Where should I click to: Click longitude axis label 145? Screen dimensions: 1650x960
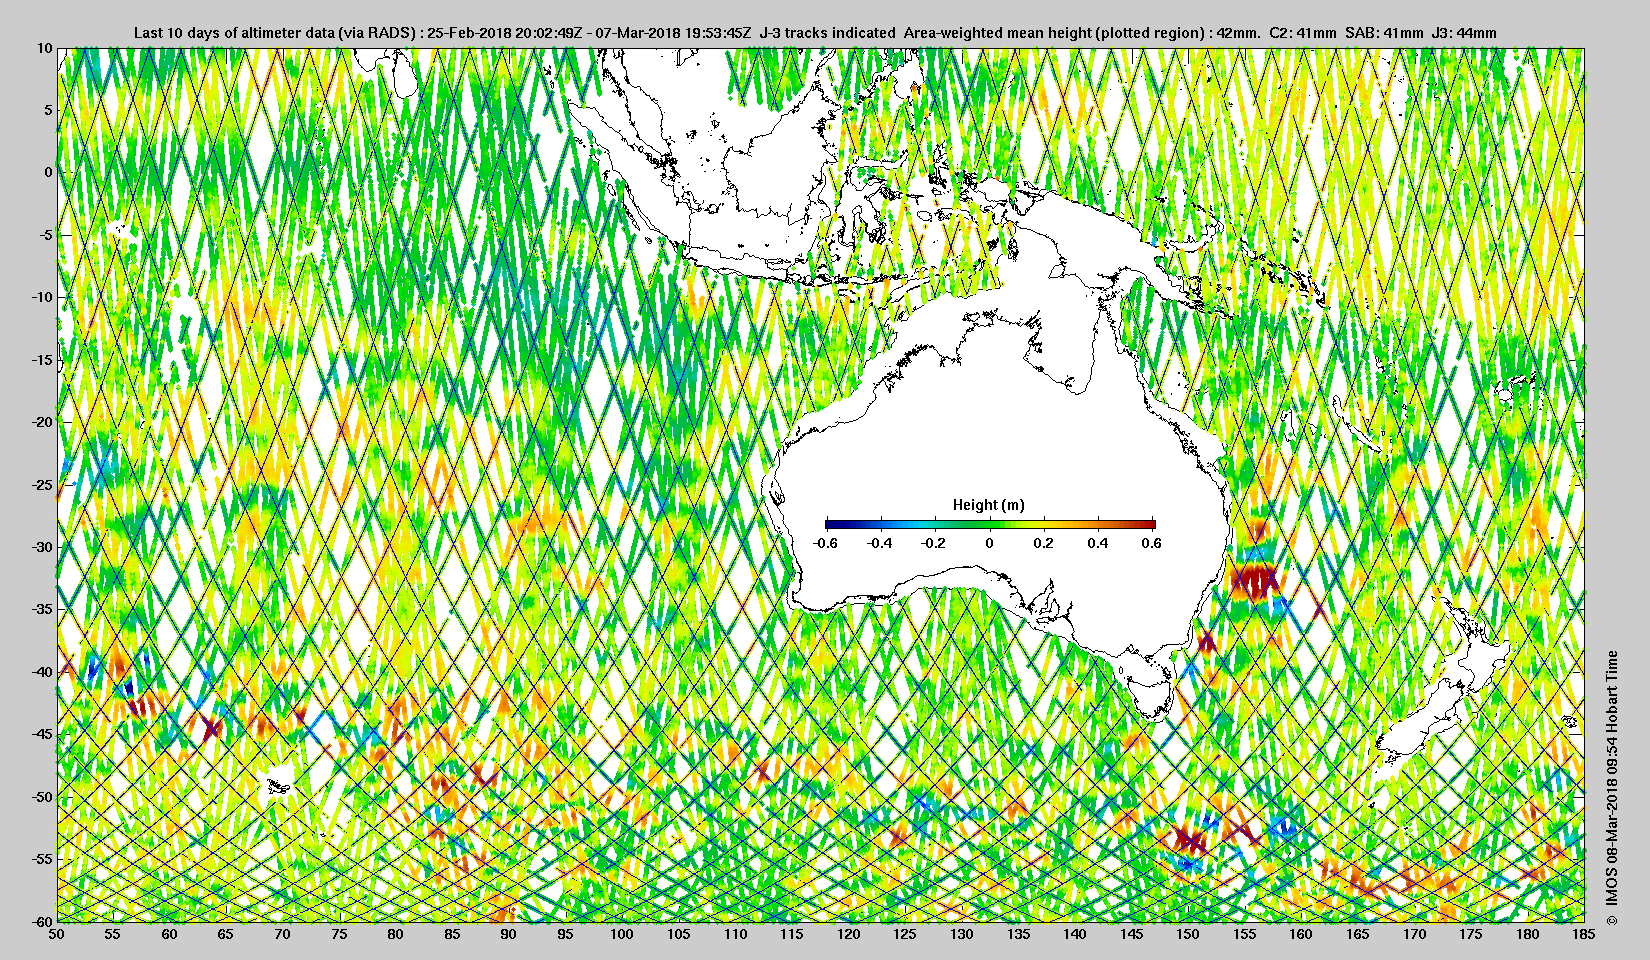[1132, 935]
